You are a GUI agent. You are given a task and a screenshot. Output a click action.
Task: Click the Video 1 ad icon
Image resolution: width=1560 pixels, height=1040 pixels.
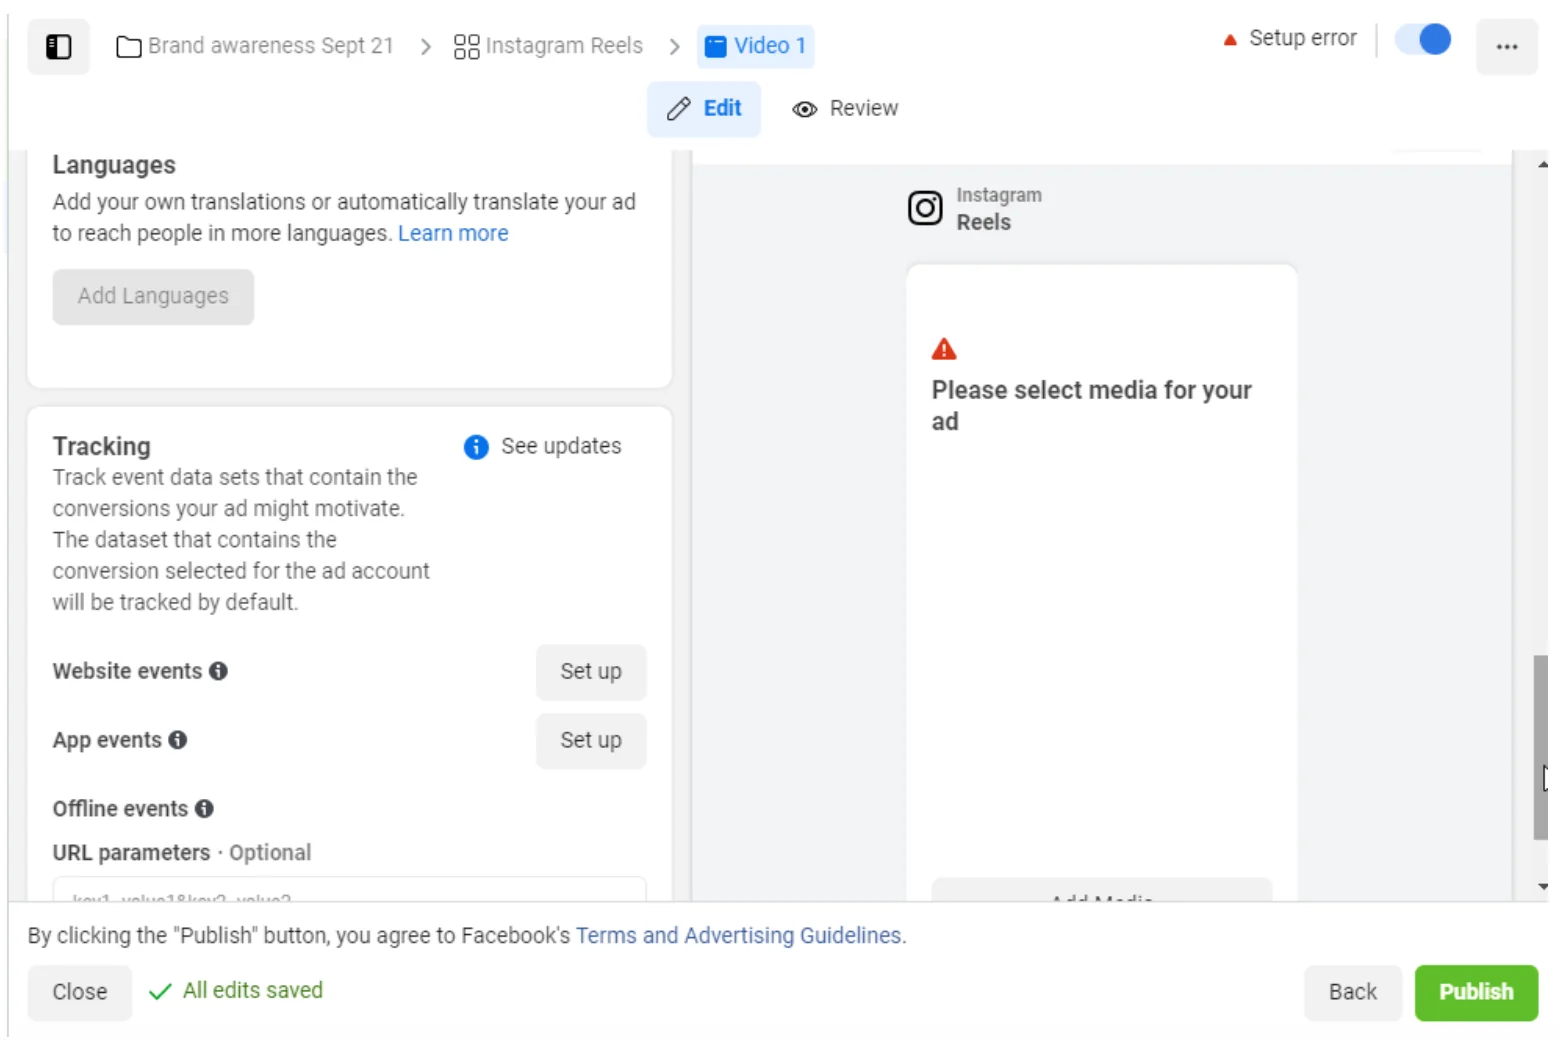pos(715,47)
